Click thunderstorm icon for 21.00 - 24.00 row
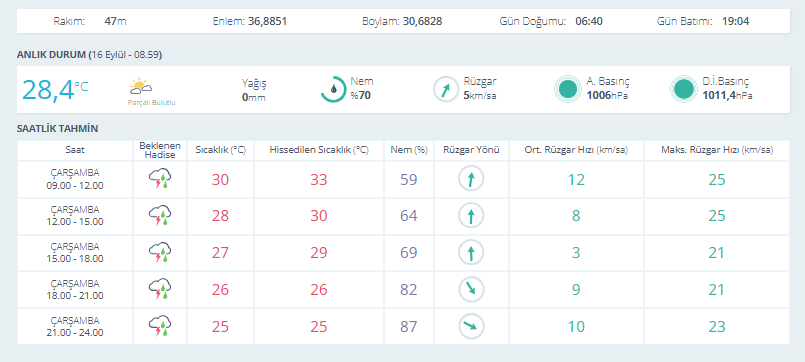The image size is (805, 362). point(160,327)
